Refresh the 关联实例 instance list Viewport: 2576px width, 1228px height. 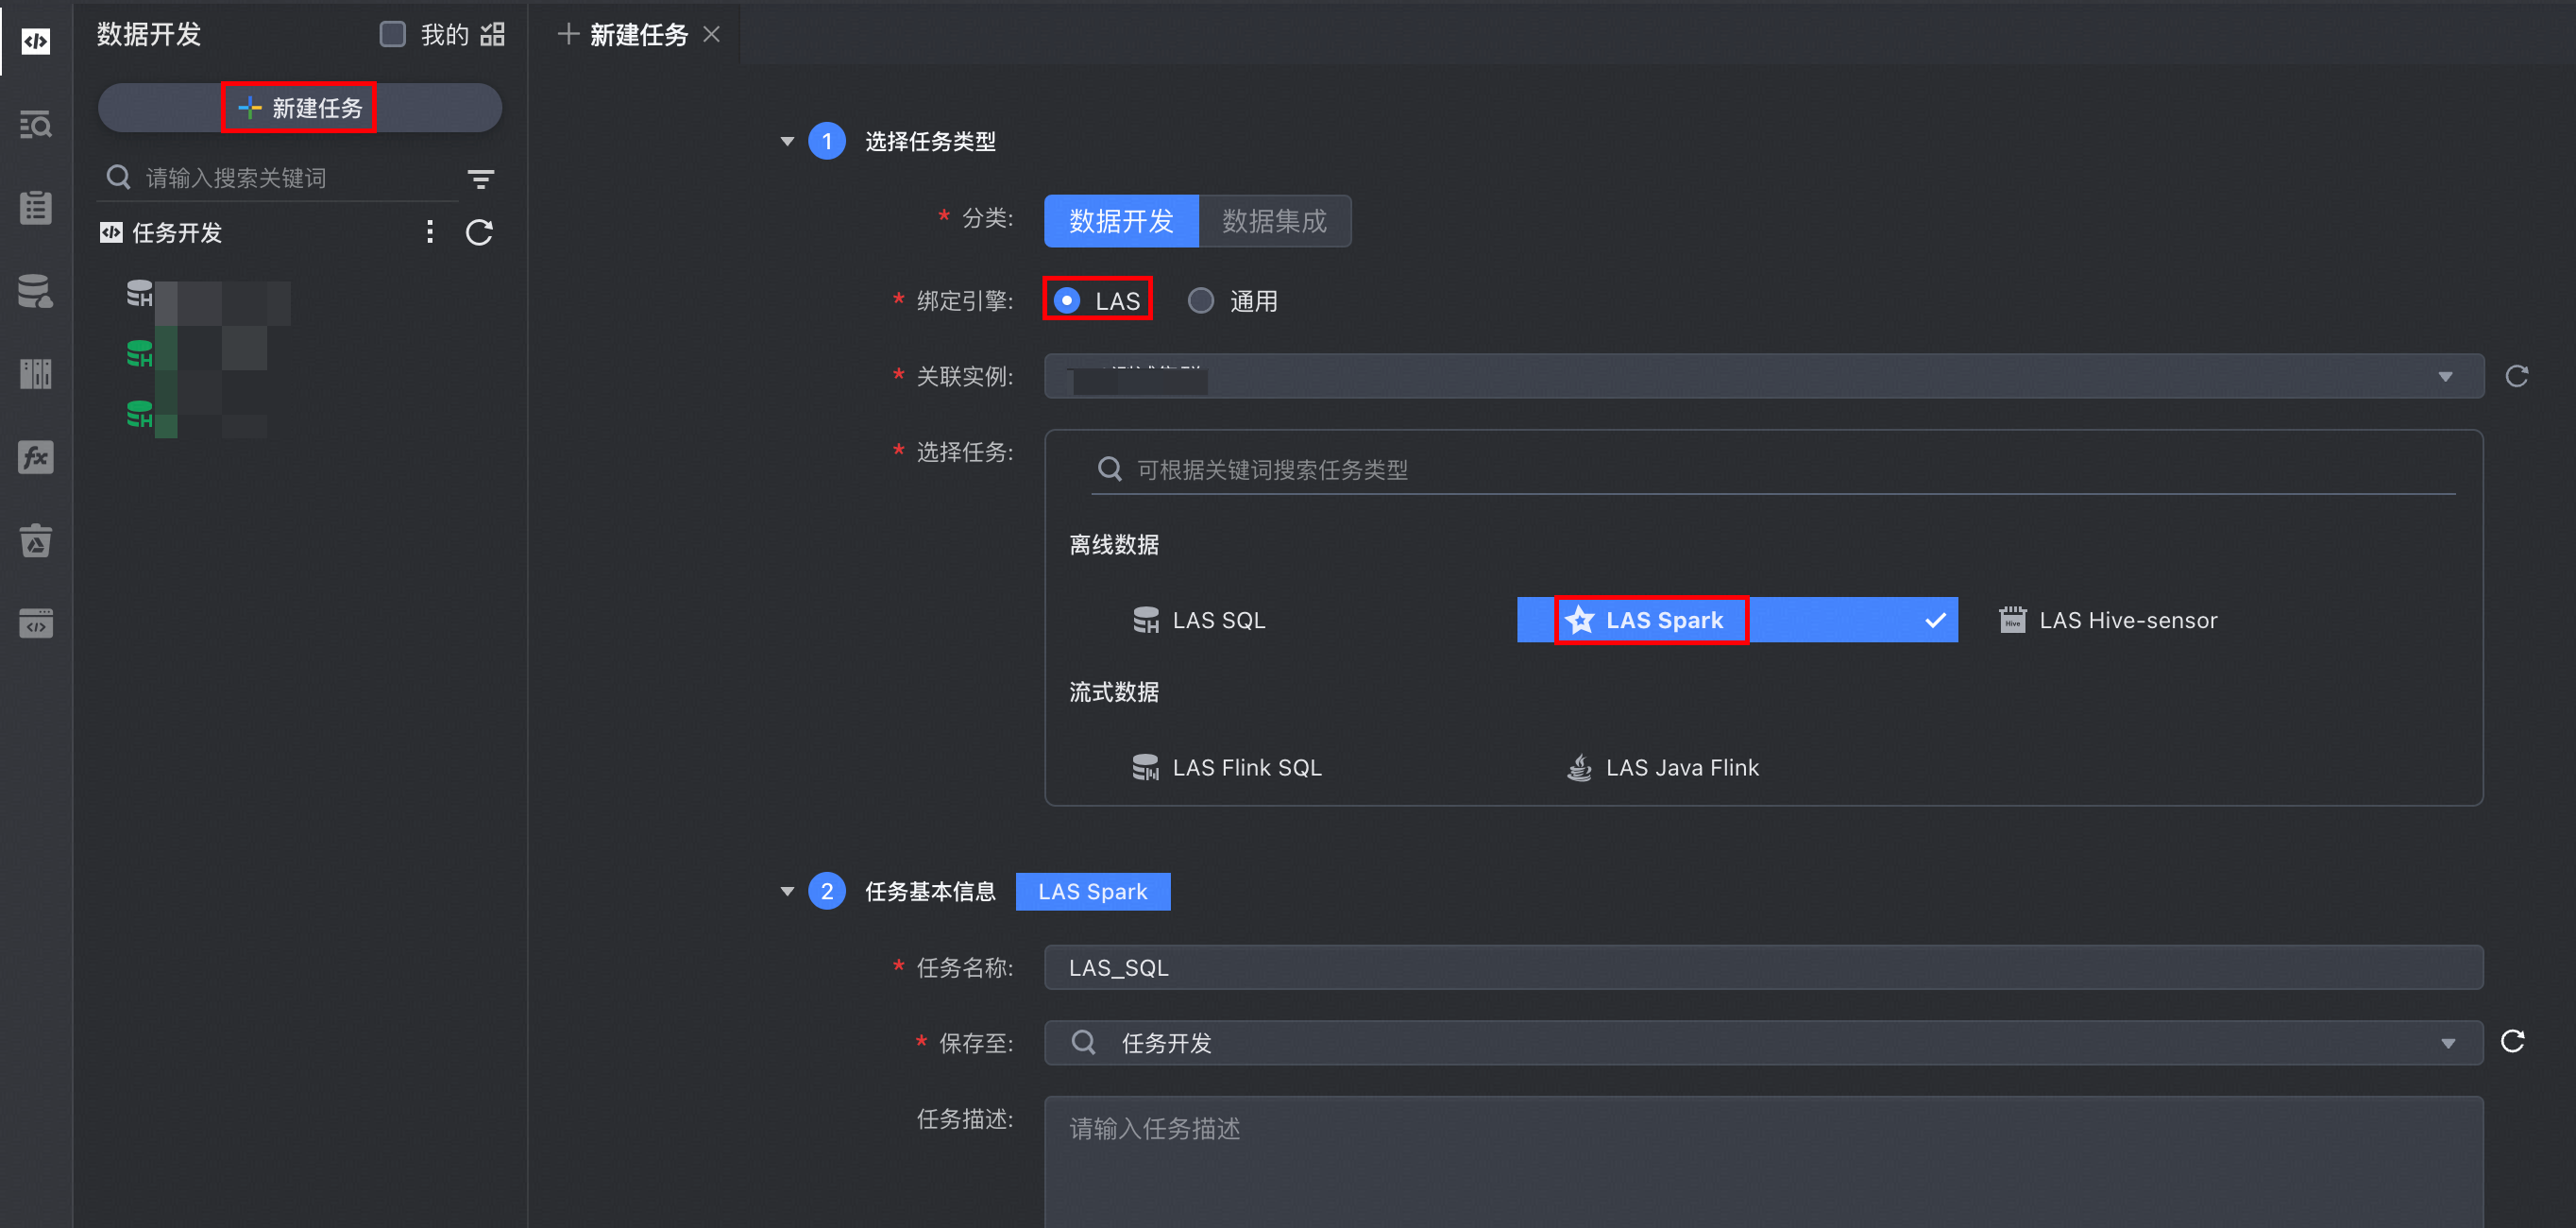[x=2517, y=376]
